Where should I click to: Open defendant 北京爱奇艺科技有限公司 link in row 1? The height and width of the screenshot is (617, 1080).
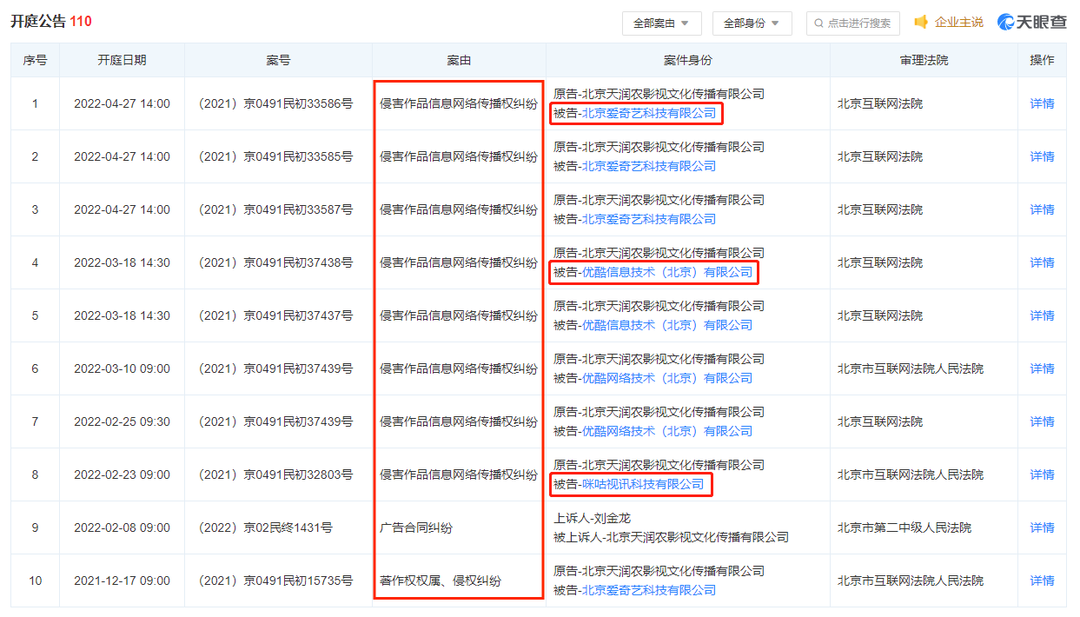649,113
